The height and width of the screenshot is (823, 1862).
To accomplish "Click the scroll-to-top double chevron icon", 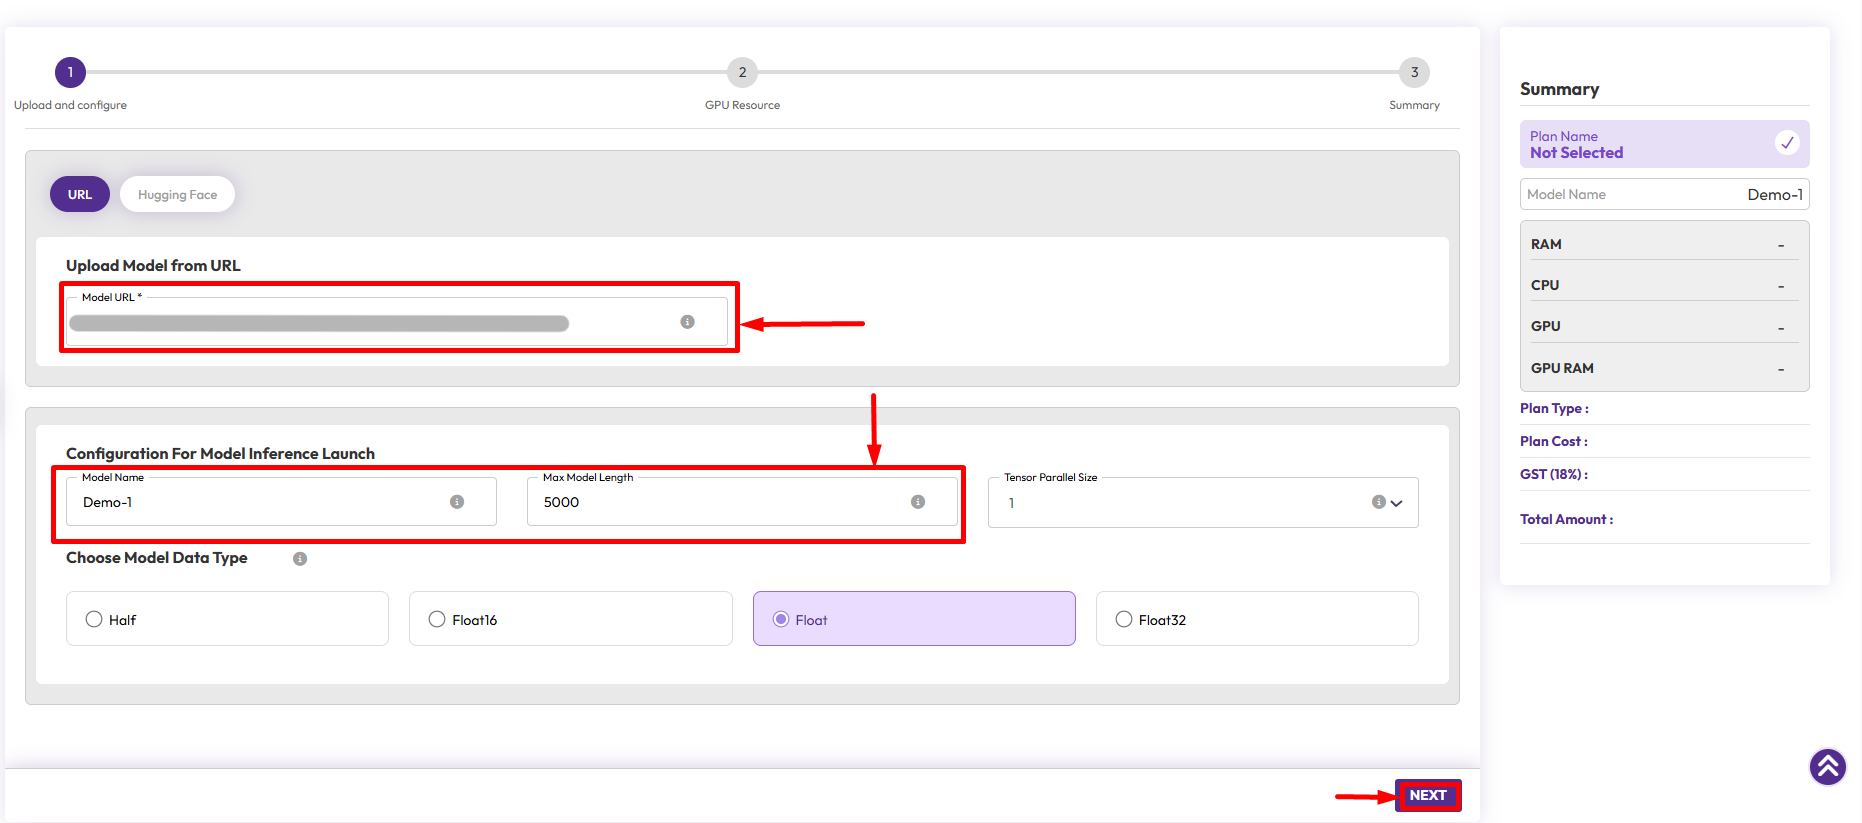I will click(x=1827, y=767).
